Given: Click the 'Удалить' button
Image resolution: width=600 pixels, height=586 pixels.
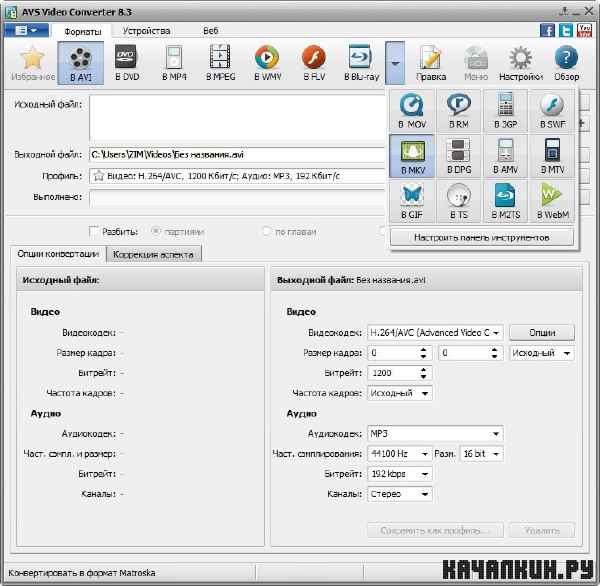Looking at the screenshot, I should click(x=542, y=531).
